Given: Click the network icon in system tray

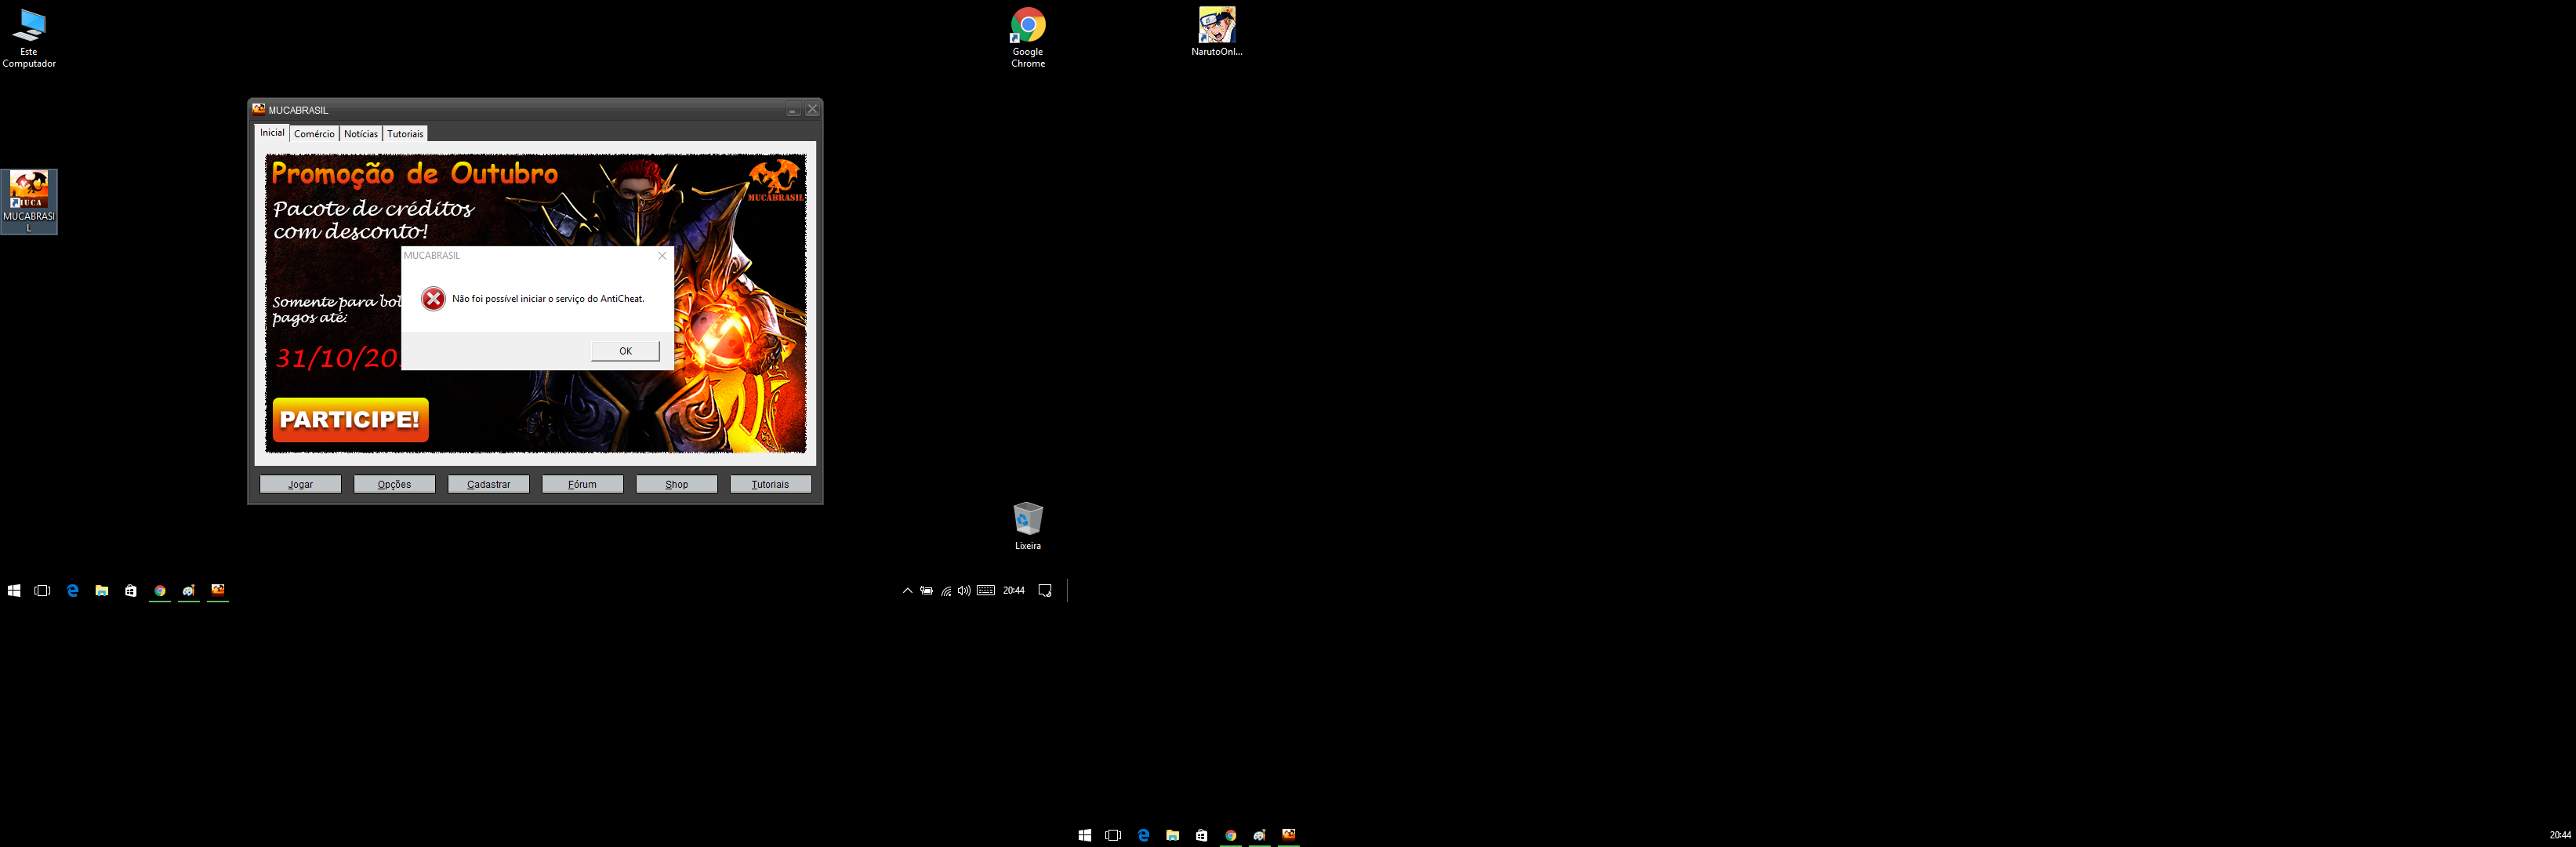Looking at the screenshot, I should coord(946,591).
